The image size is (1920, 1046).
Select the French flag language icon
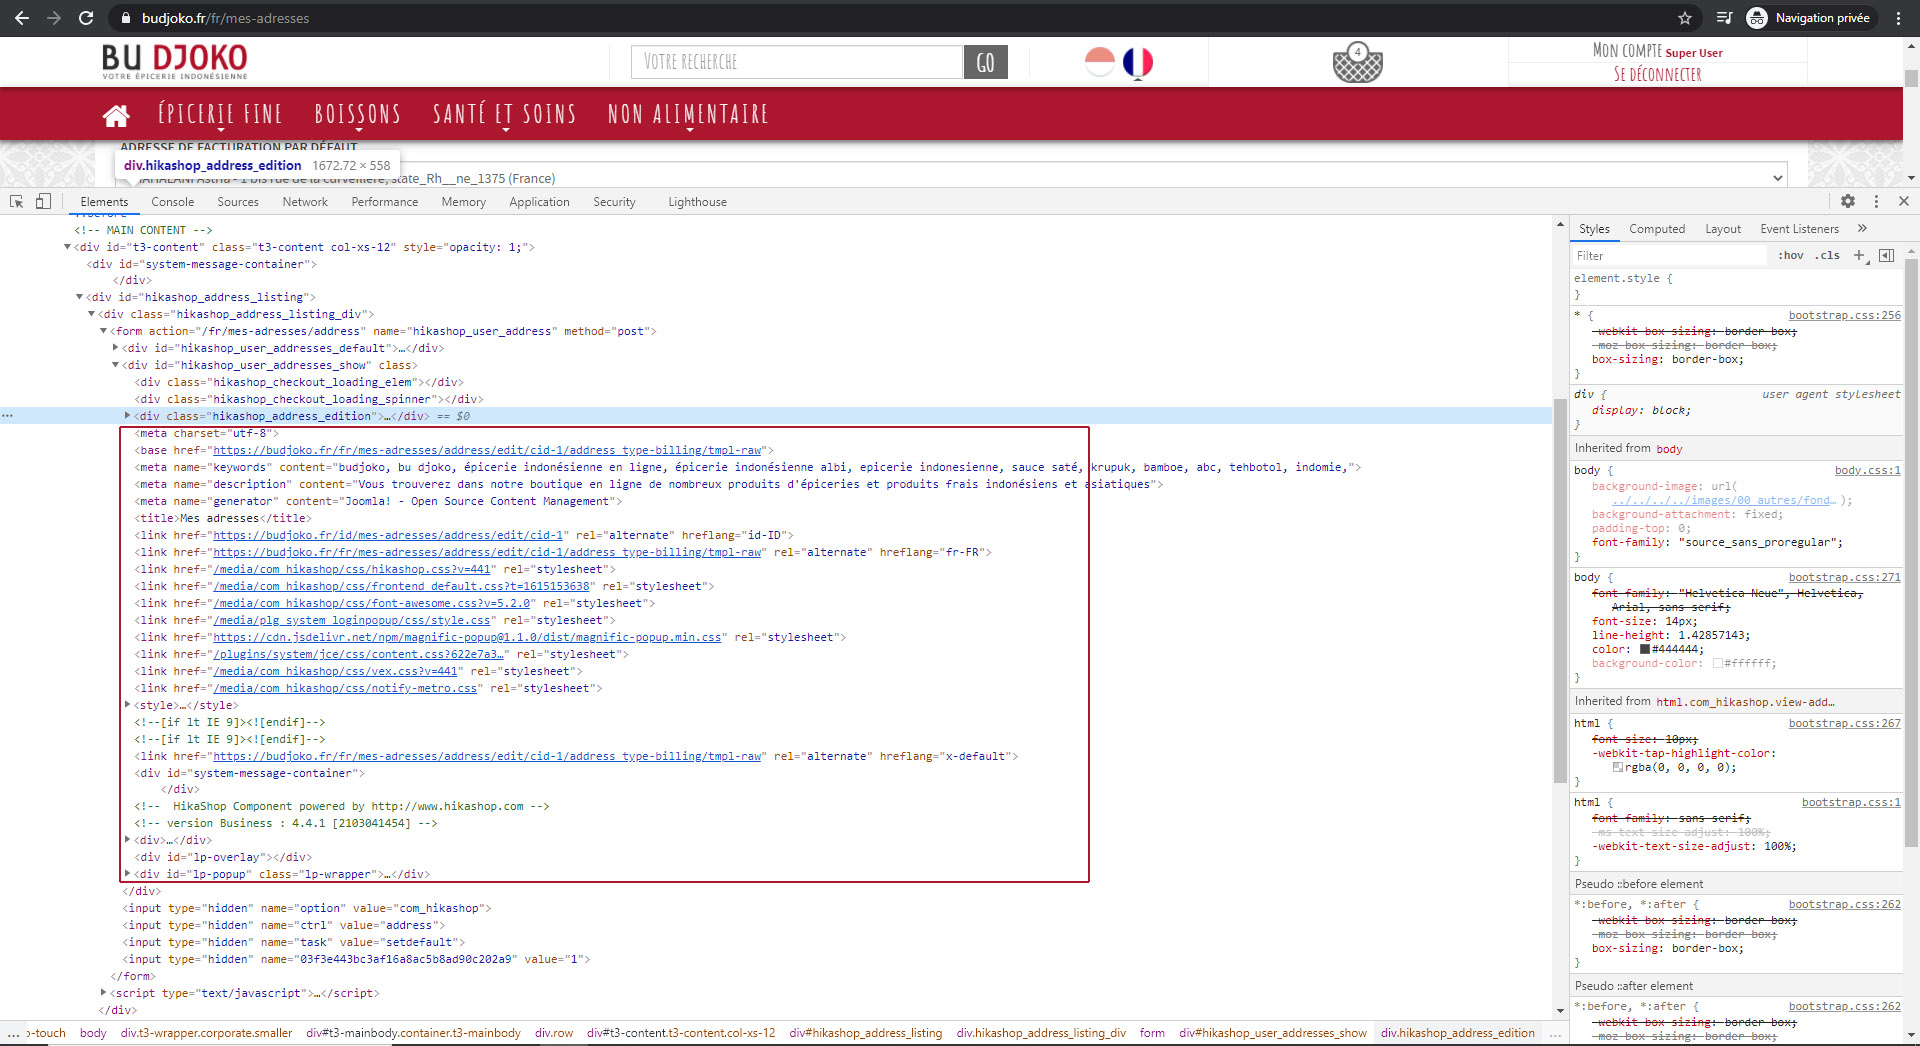[x=1138, y=62]
